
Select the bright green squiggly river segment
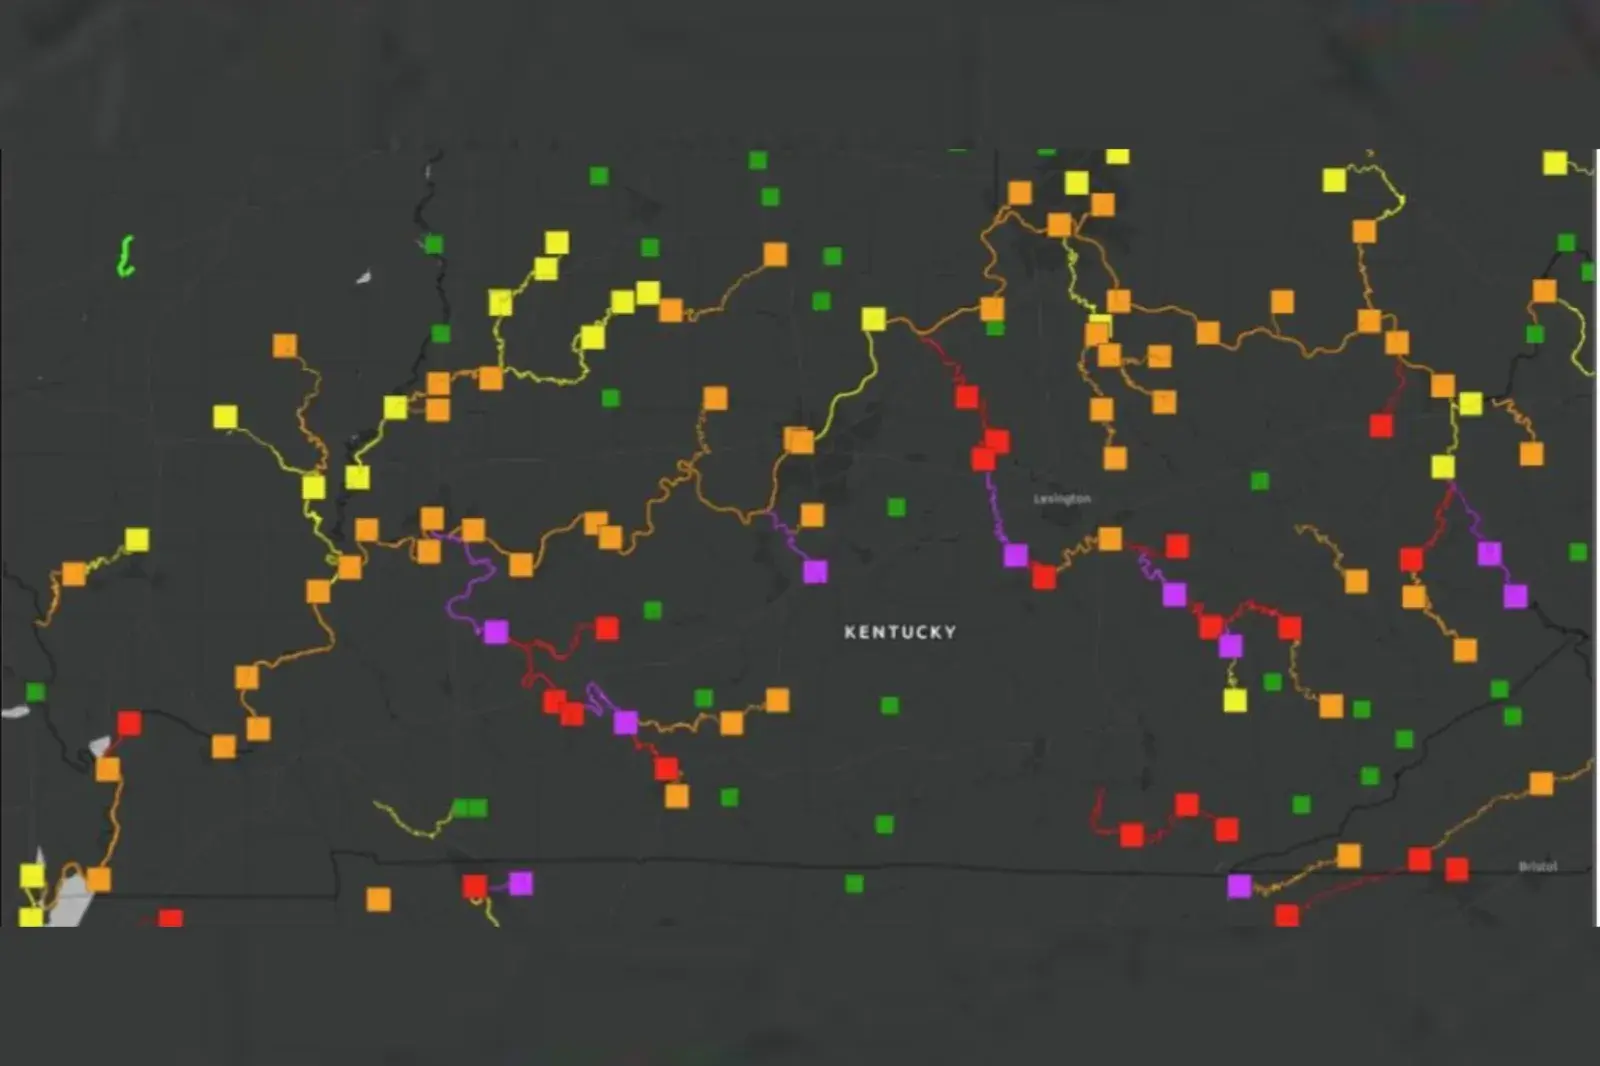pos(126,256)
